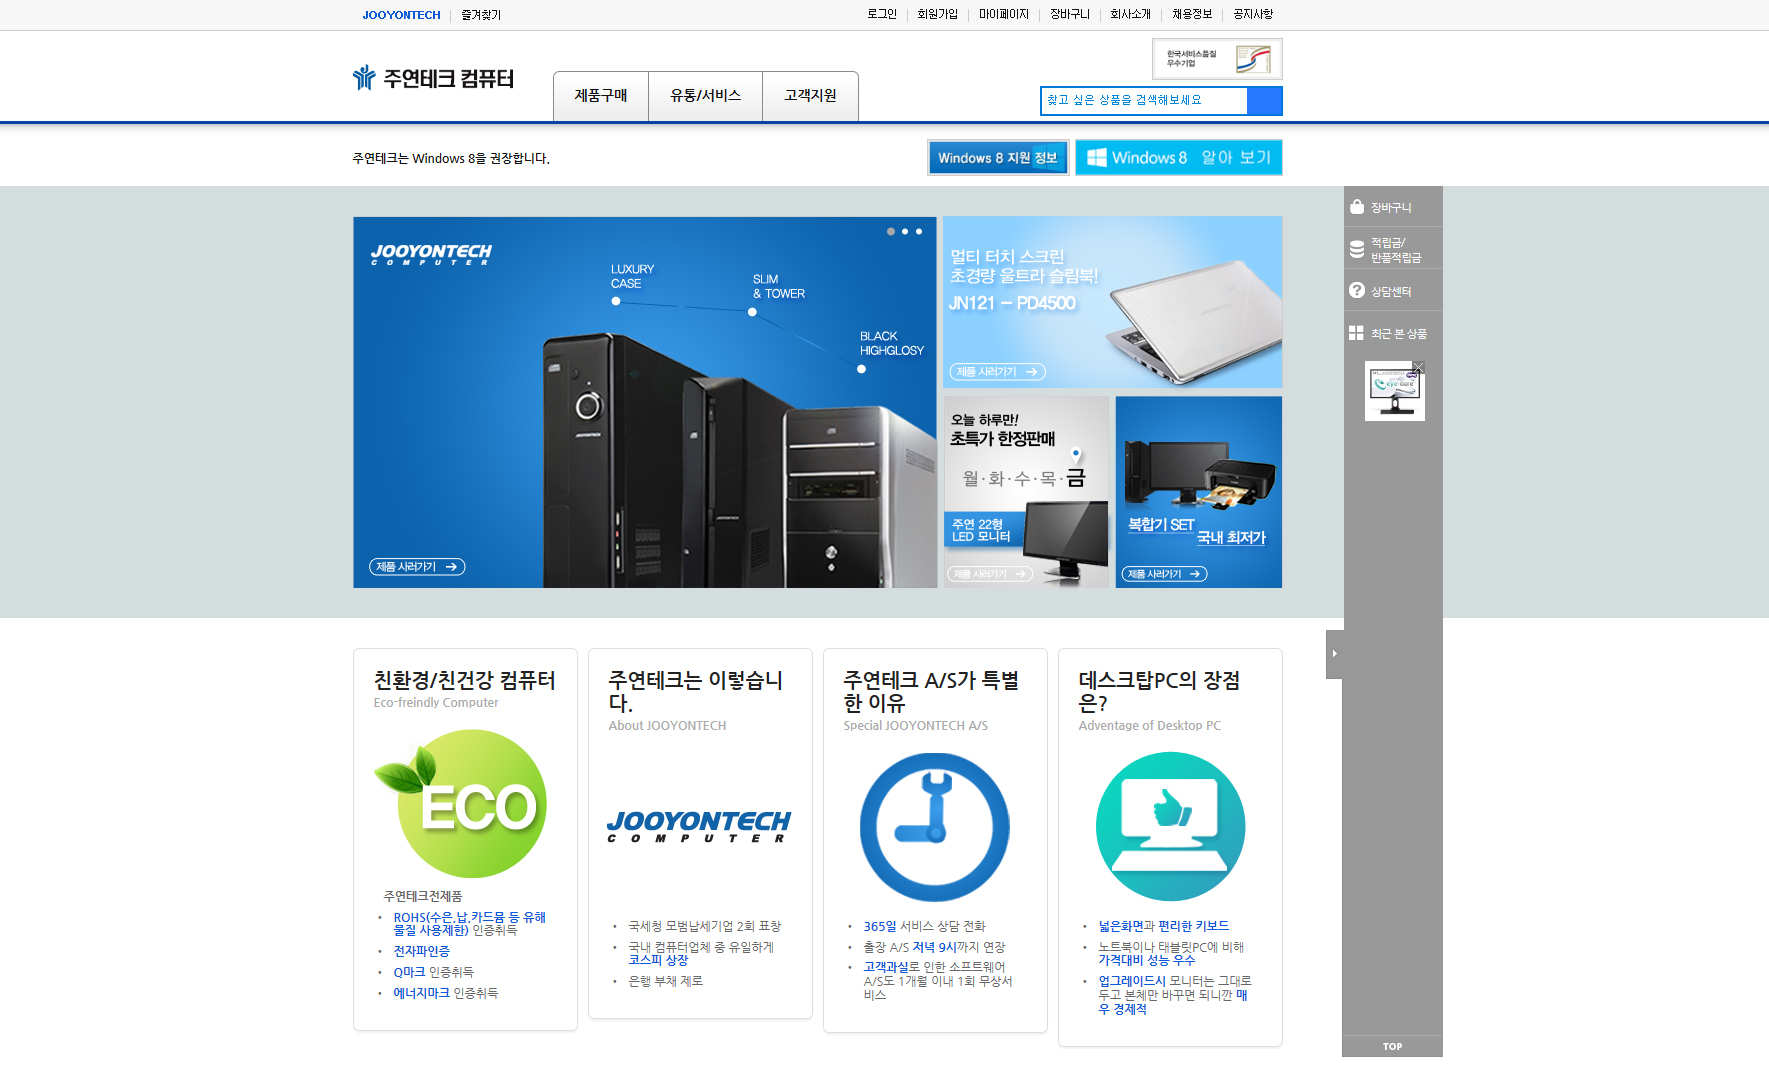Open the shopping cart icon in the sidebar
The width and height of the screenshot is (1769, 1069).
(x=1357, y=207)
